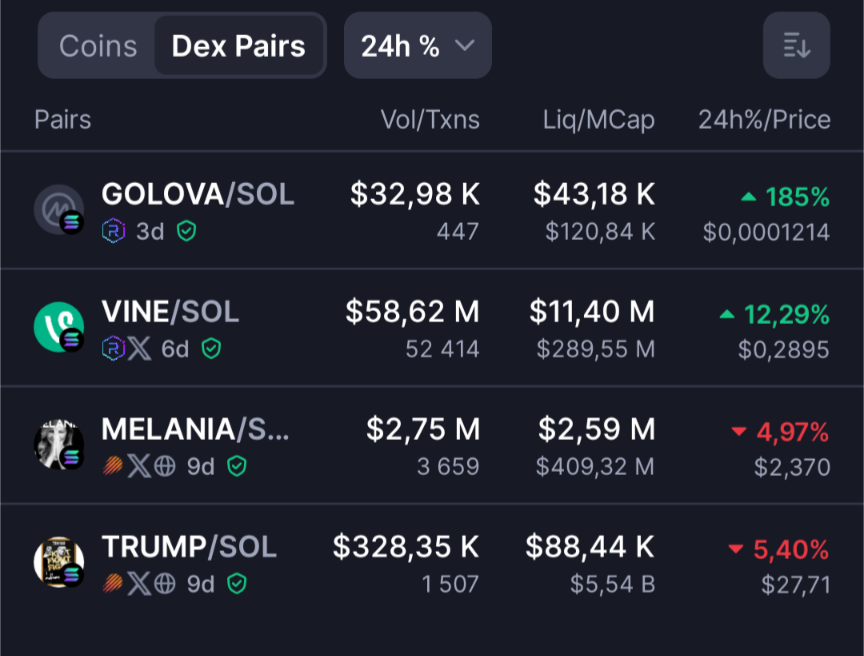The height and width of the screenshot is (656, 864).
Task: Open the X (Twitter) link for VINE/SOL
Action: pyautogui.click(x=138, y=349)
